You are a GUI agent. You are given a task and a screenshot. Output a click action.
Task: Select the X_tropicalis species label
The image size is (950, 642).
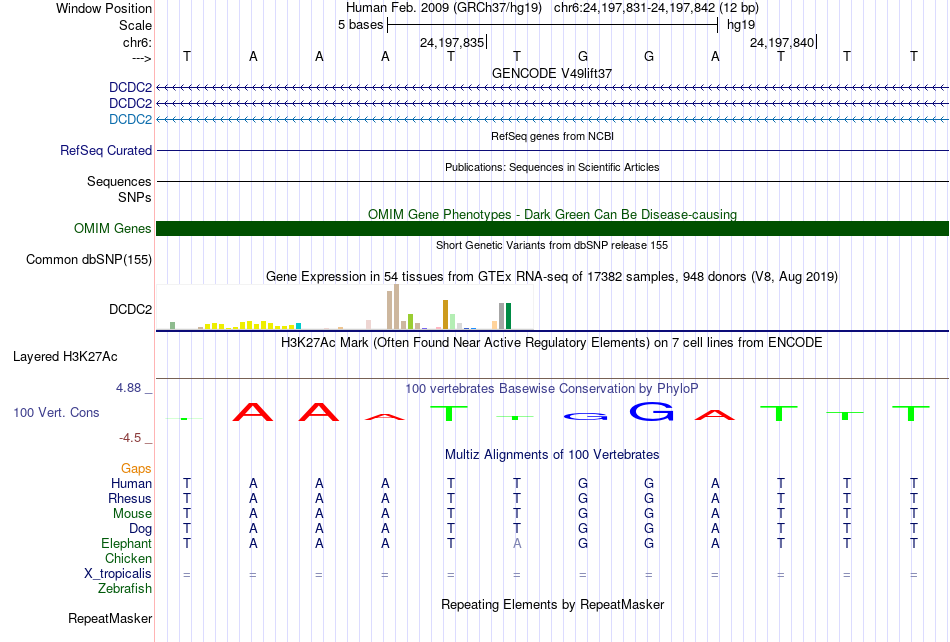point(118,574)
